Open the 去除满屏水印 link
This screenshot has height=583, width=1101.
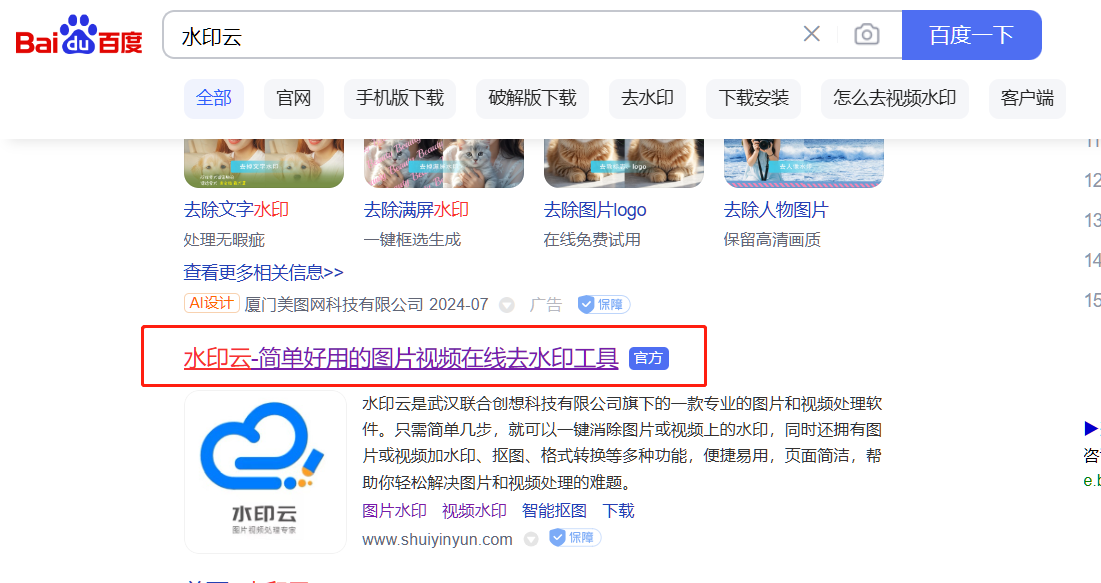(416, 209)
